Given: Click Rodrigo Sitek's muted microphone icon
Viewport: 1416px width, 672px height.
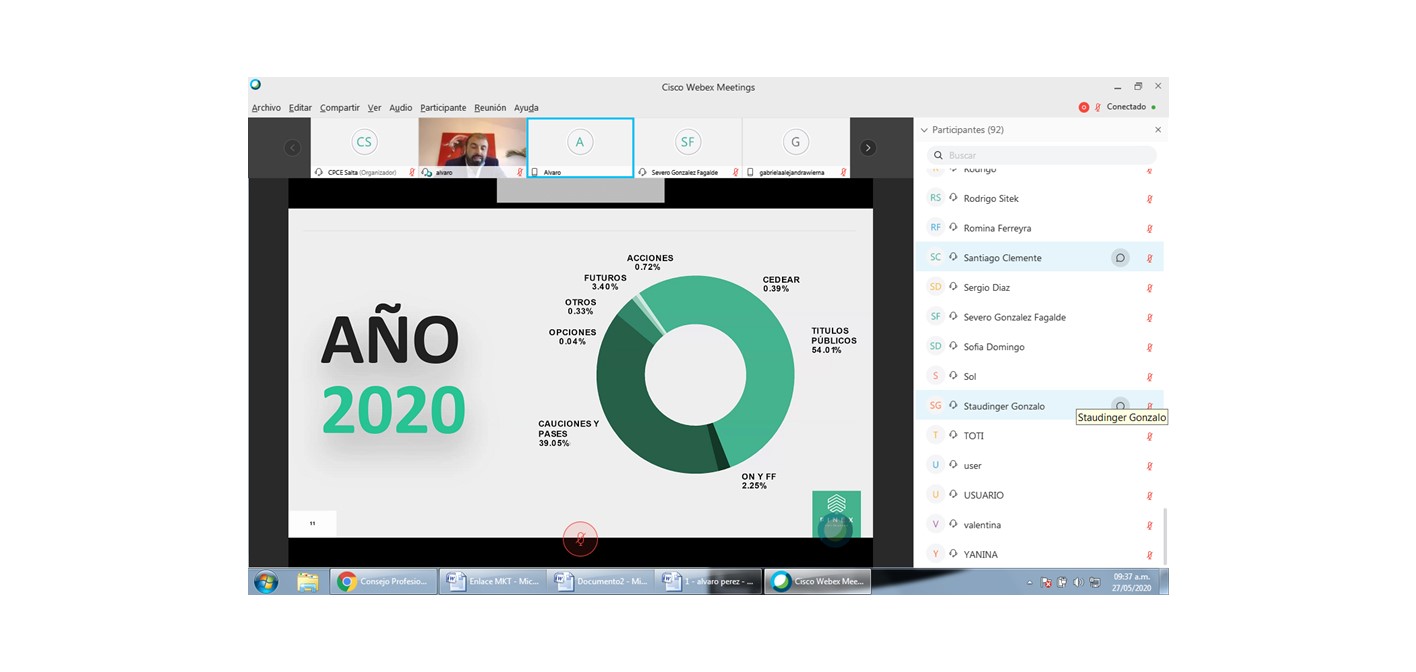Looking at the screenshot, I should [1150, 199].
